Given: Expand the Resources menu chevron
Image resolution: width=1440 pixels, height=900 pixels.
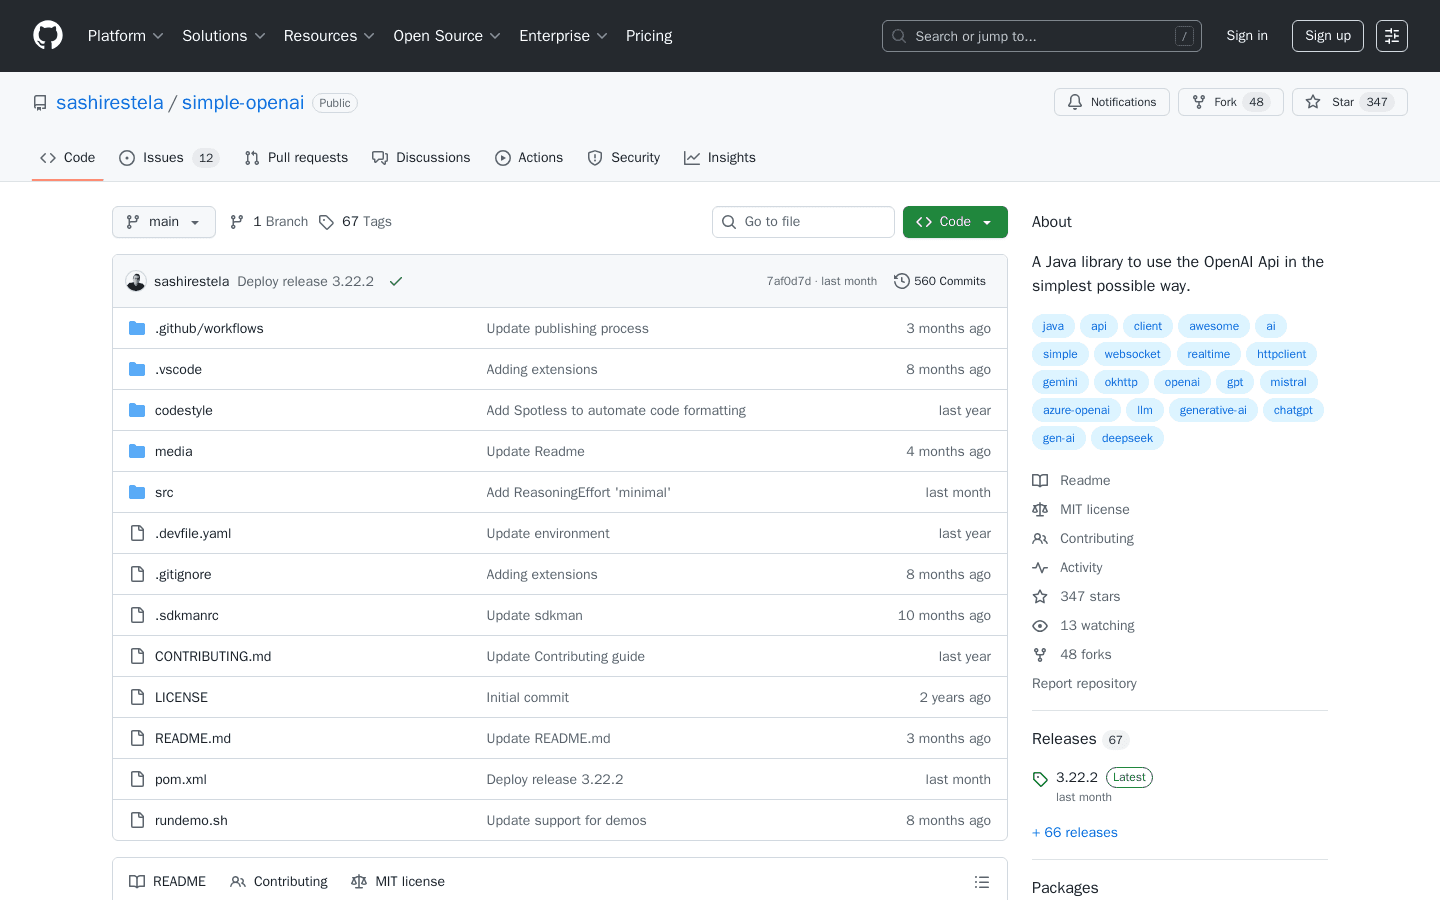Looking at the screenshot, I should [x=367, y=36].
